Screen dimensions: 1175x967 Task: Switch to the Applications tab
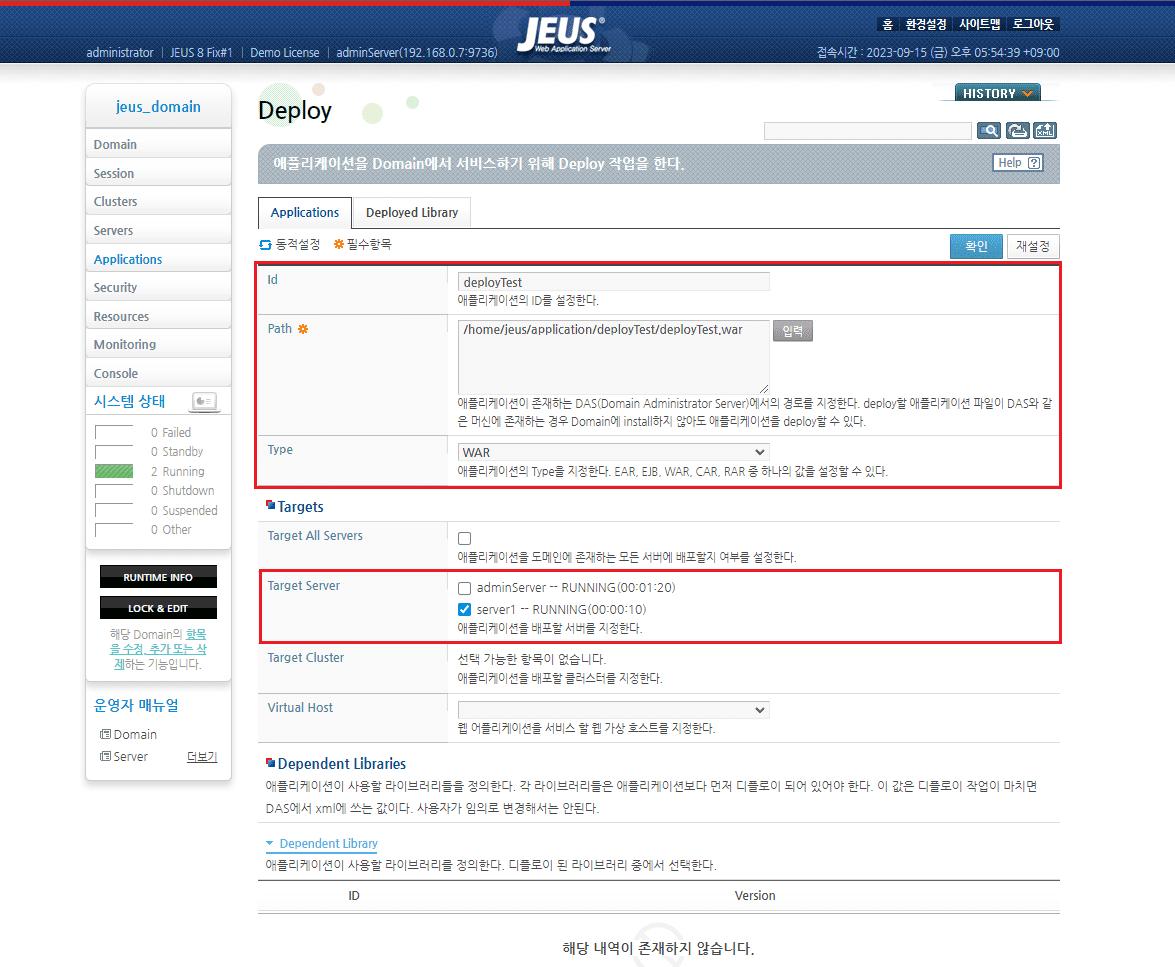point(304,213)
